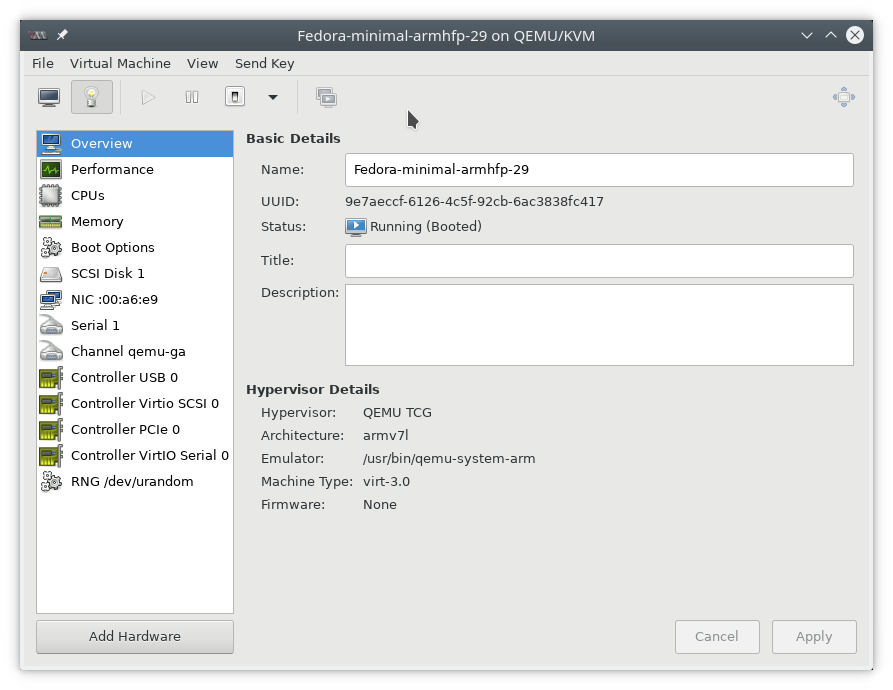Viewport: 893px width, 690px height.
Task: Select Controller USB 0
Action: 135,377
